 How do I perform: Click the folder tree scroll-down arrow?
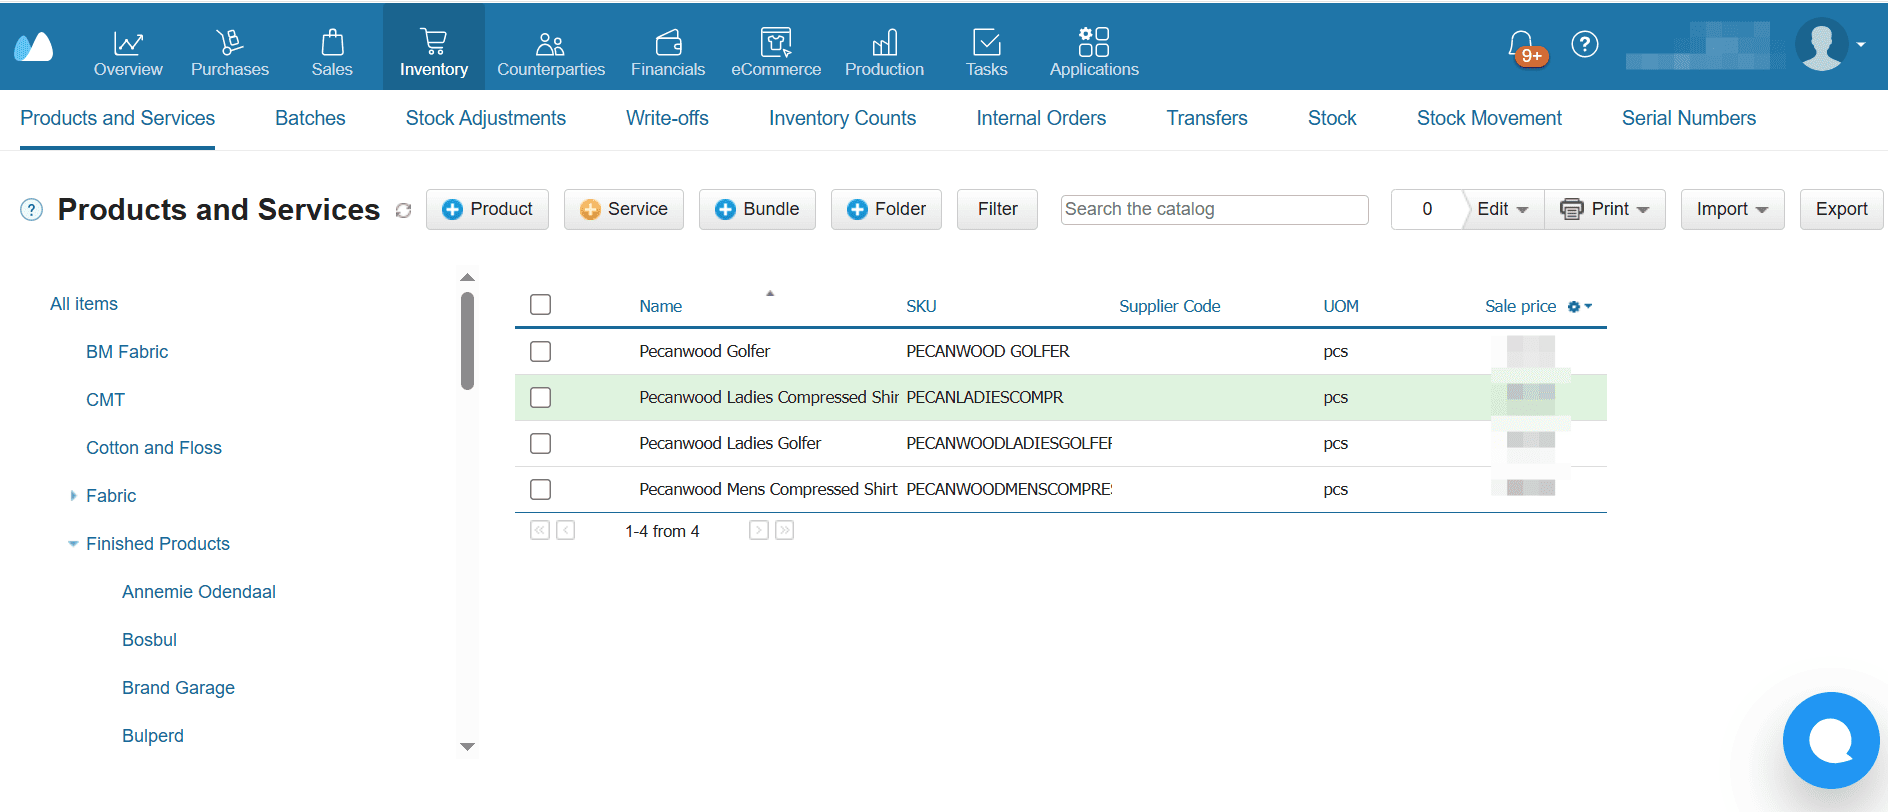[x=467, y=747]
